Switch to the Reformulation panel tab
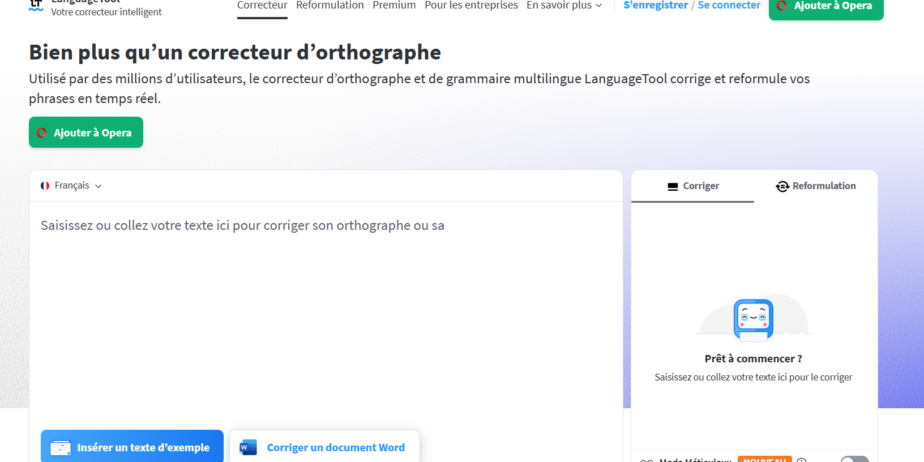The height and width of the screenshot is (462, 924). [x=816, y=186]
